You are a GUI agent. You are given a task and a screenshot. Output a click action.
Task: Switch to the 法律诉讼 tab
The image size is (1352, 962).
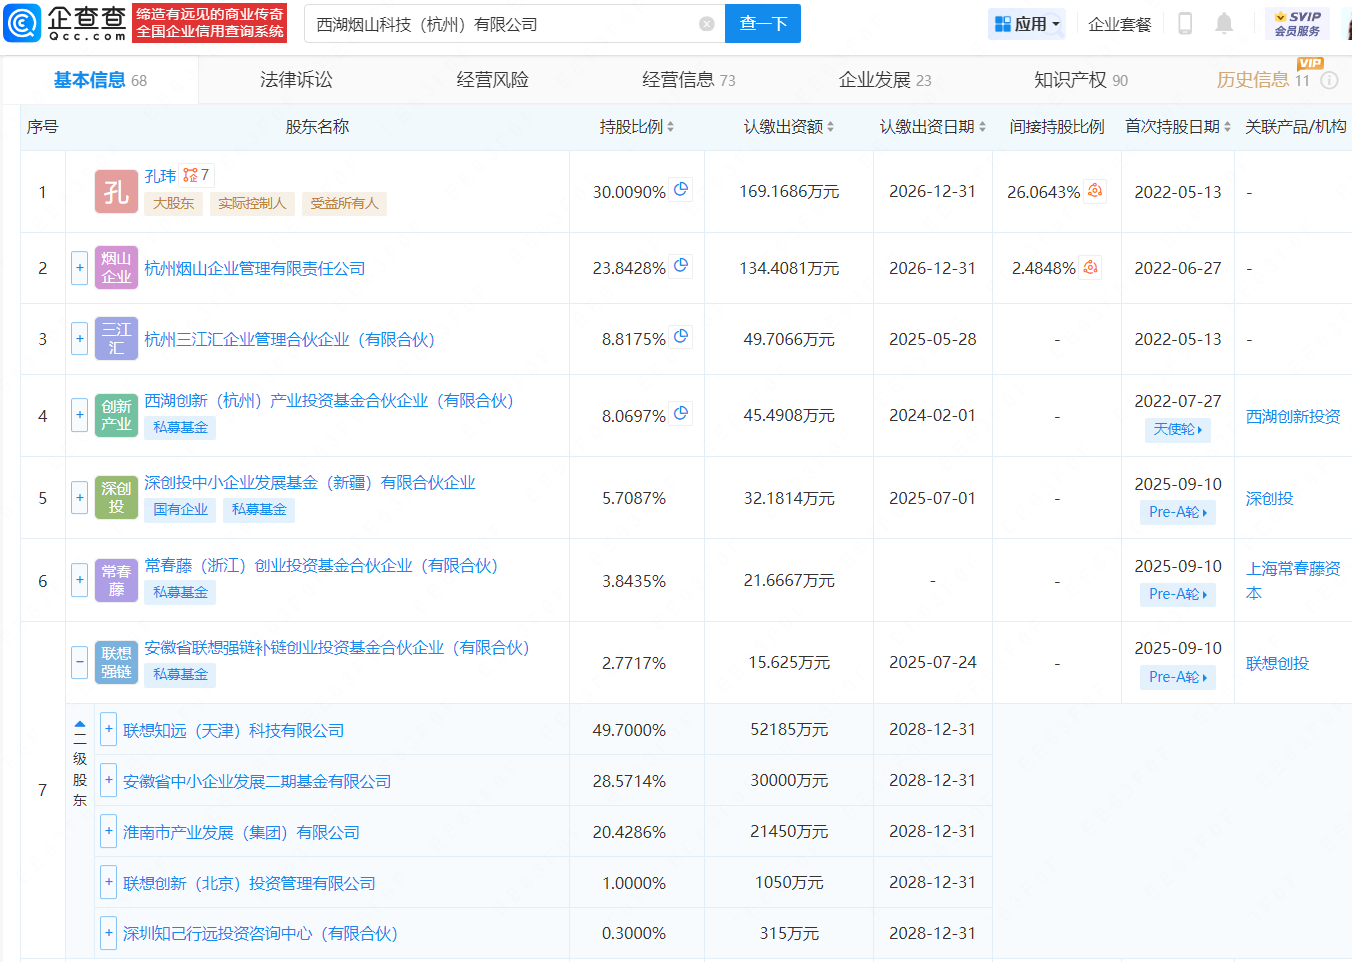(296, 80)
